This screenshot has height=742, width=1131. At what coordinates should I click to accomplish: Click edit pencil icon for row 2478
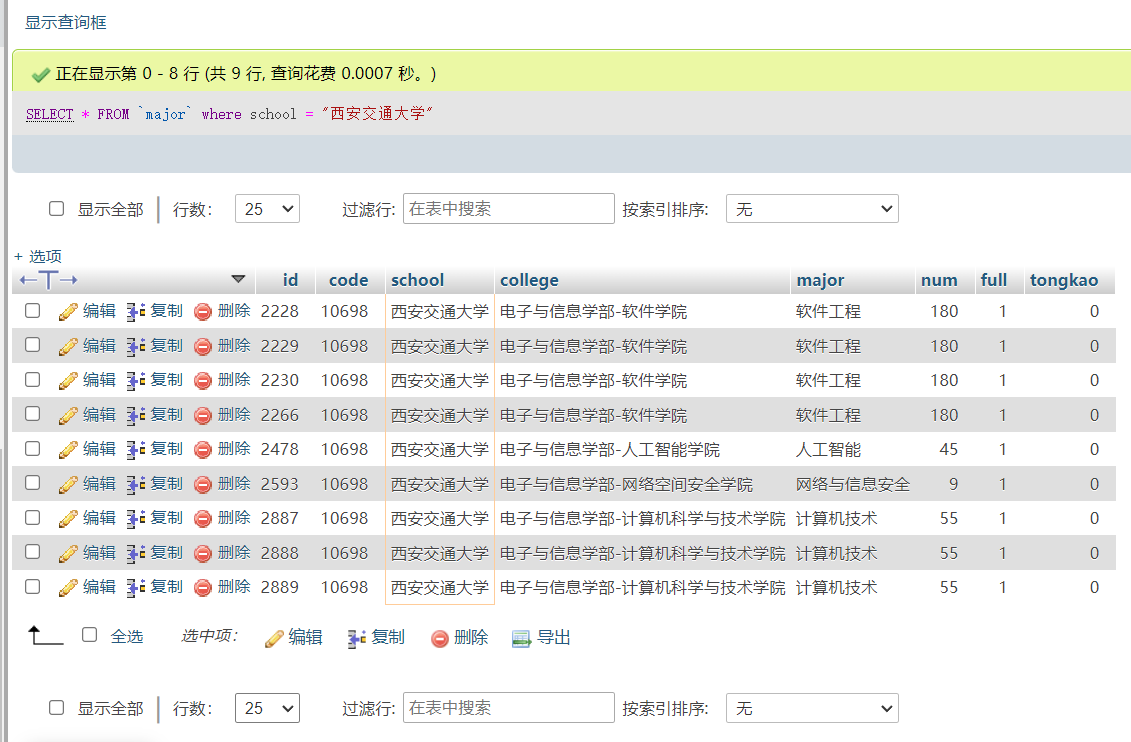pyautogui.click(x=68, y=449)
